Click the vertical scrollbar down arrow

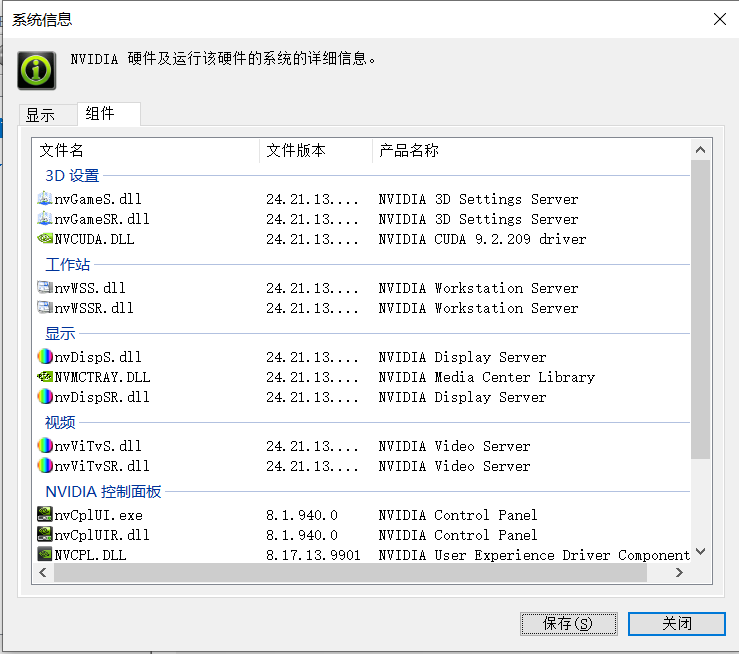(700, 551)
